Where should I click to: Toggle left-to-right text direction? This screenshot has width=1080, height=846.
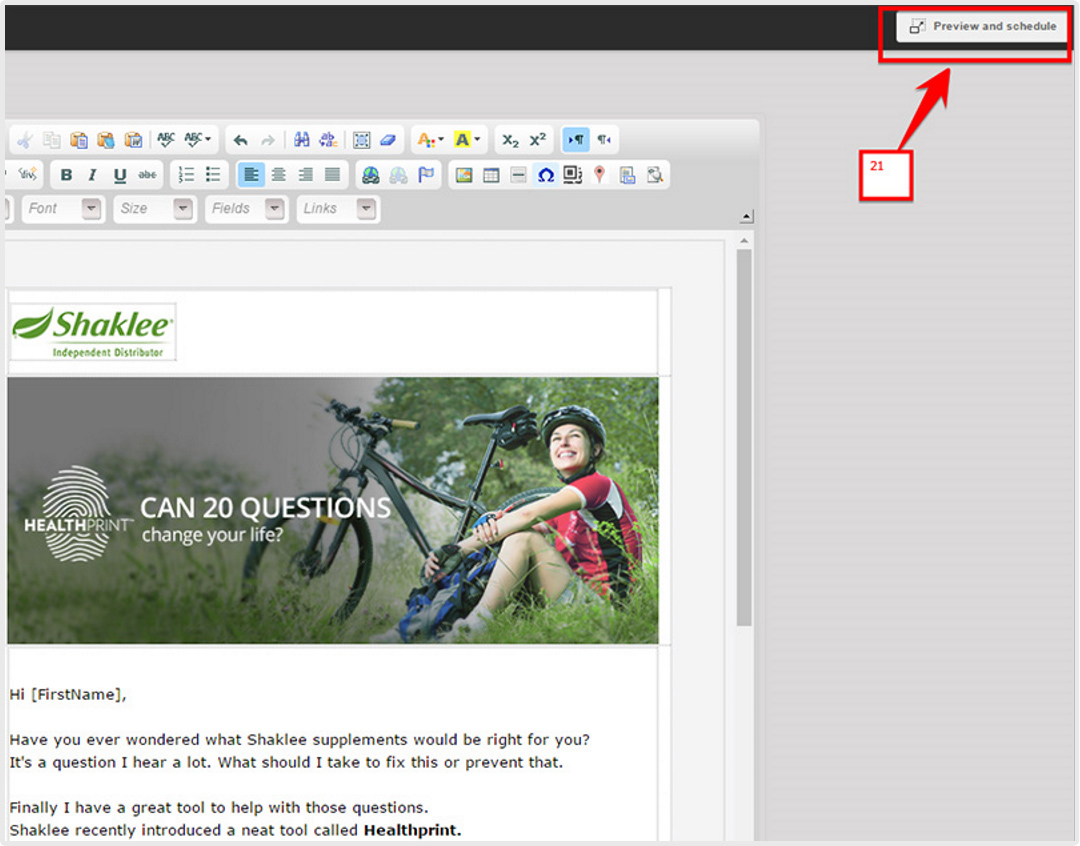[575, 140]
